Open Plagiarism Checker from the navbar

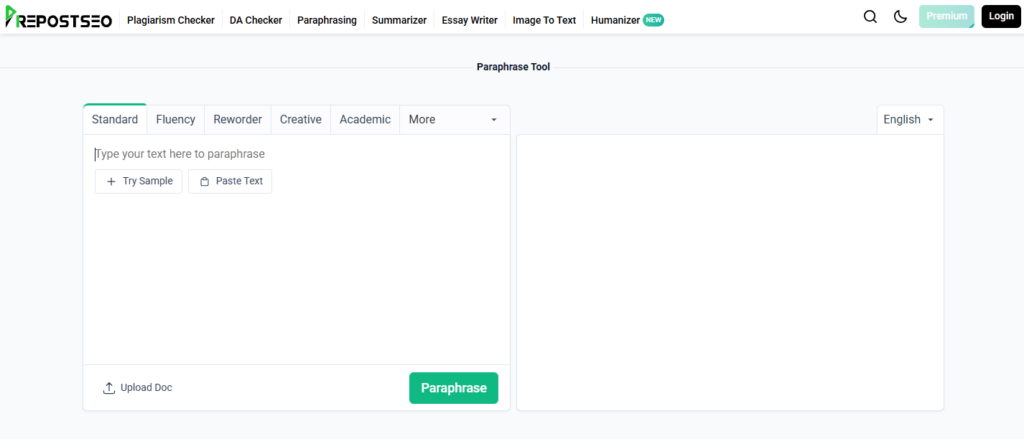point(171,20)
